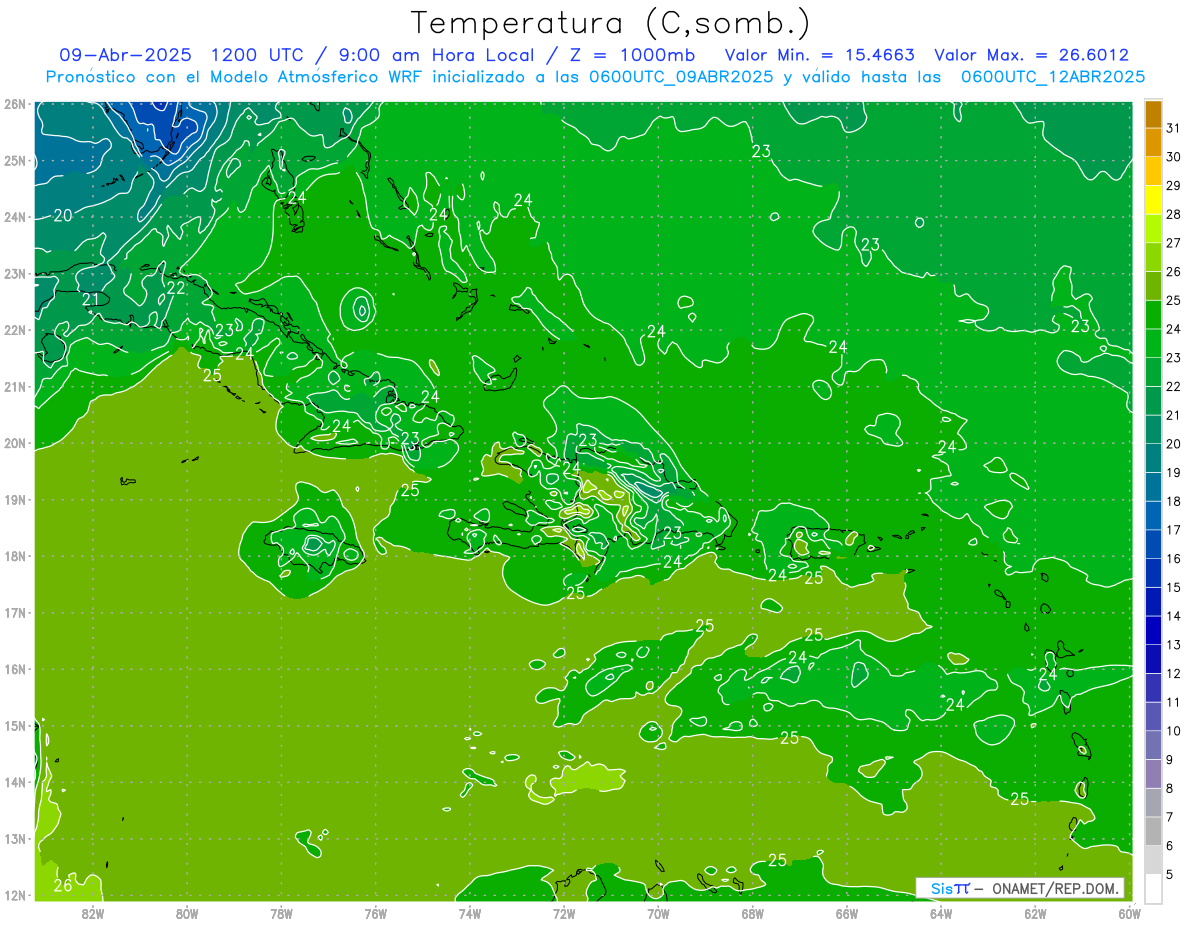Viewport: 1200px width, 927px height.
Task: Click the '80W' longitude axis label
Action: [x=187, y=913]
